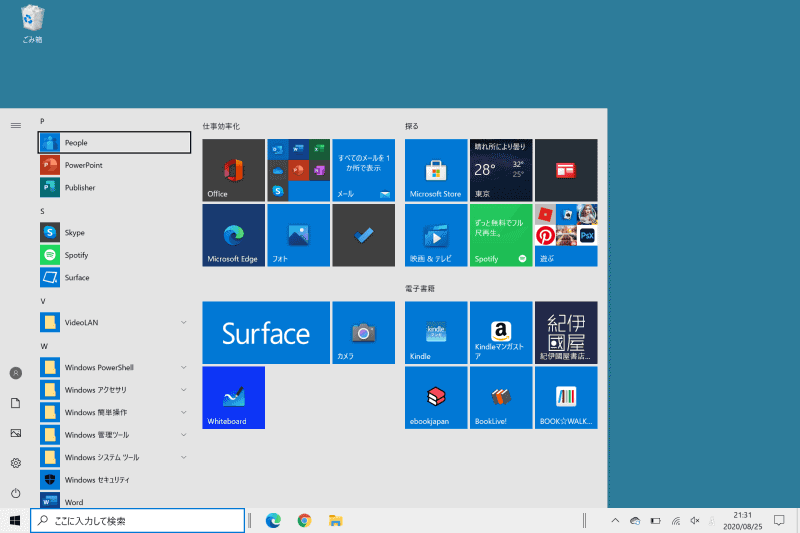The image size is (800, 533).
Task: Open Settings gear in Start sidebar
Action: pos(16,463)
